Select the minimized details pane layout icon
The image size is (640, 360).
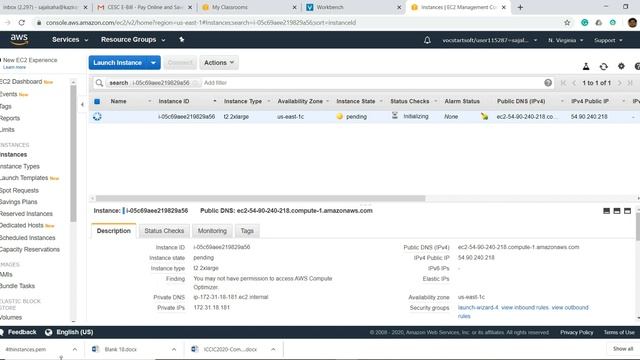[606, 211]
